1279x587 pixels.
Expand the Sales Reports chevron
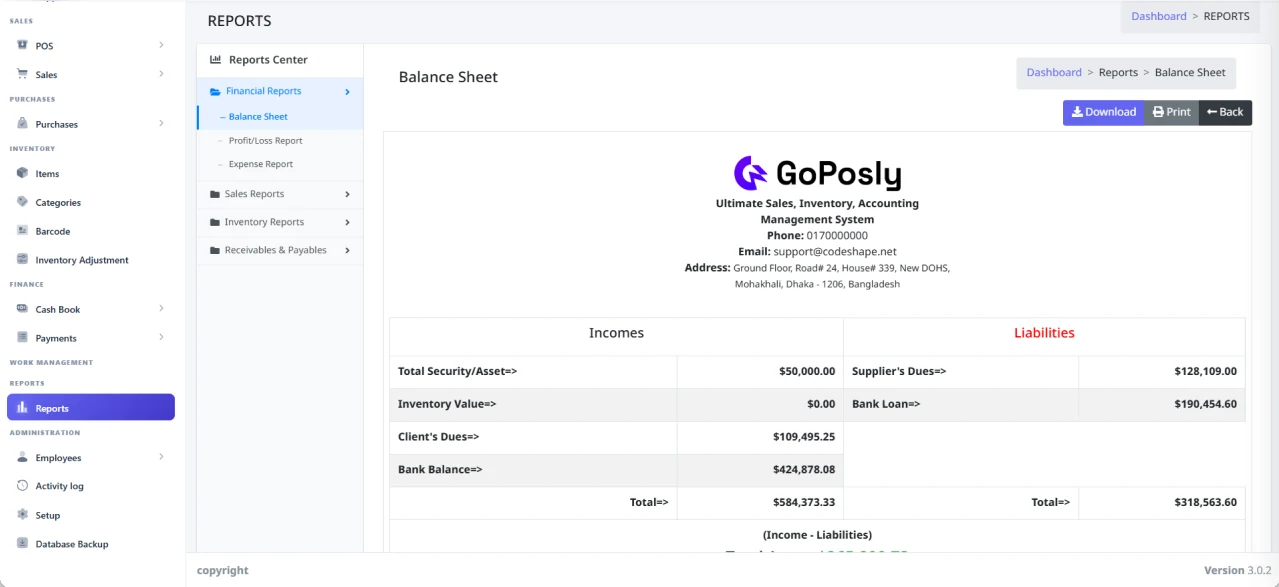347,194
